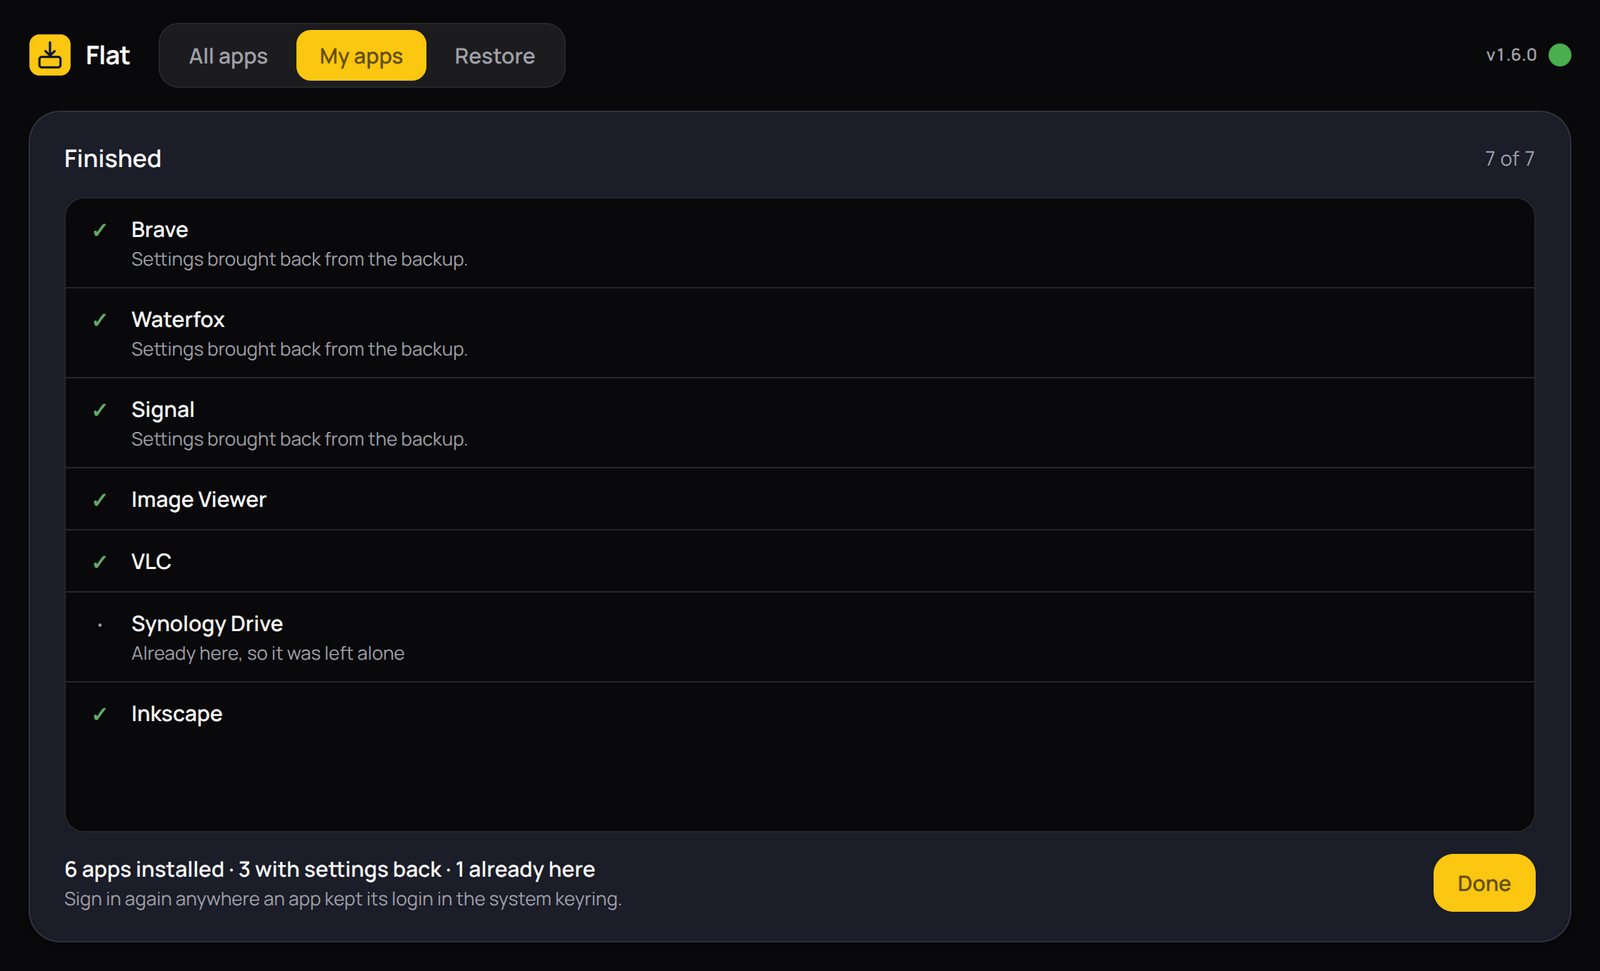Image resolution: width=1600 pixels, height=971 pixels.
Task: Select the Signal app name
Action: (x=163, y=410)
